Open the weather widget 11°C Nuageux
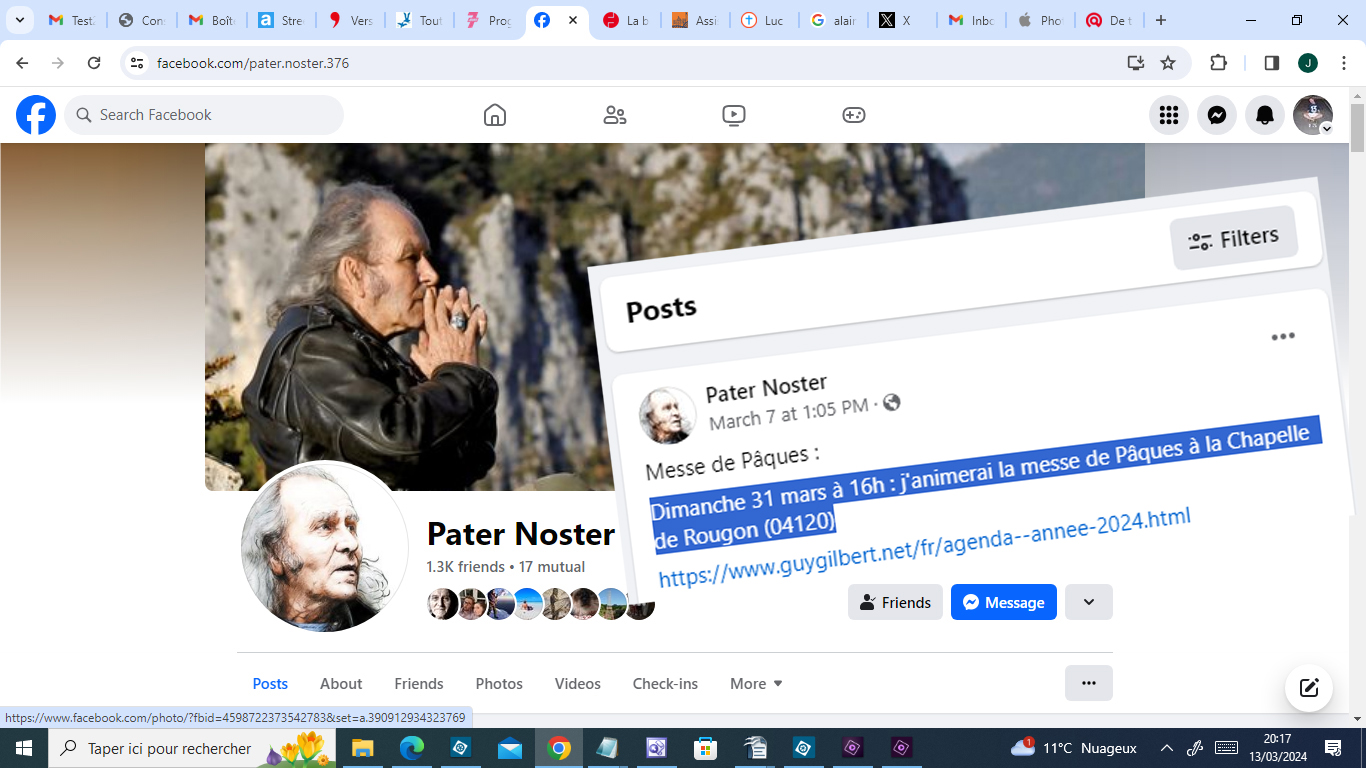The image size is (1366, 768). pyautogui.click(x=1074, y=748)
